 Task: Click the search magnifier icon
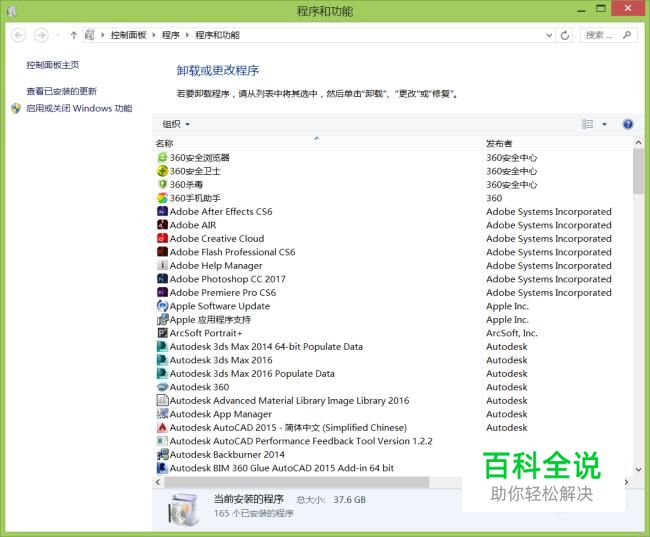627,35
